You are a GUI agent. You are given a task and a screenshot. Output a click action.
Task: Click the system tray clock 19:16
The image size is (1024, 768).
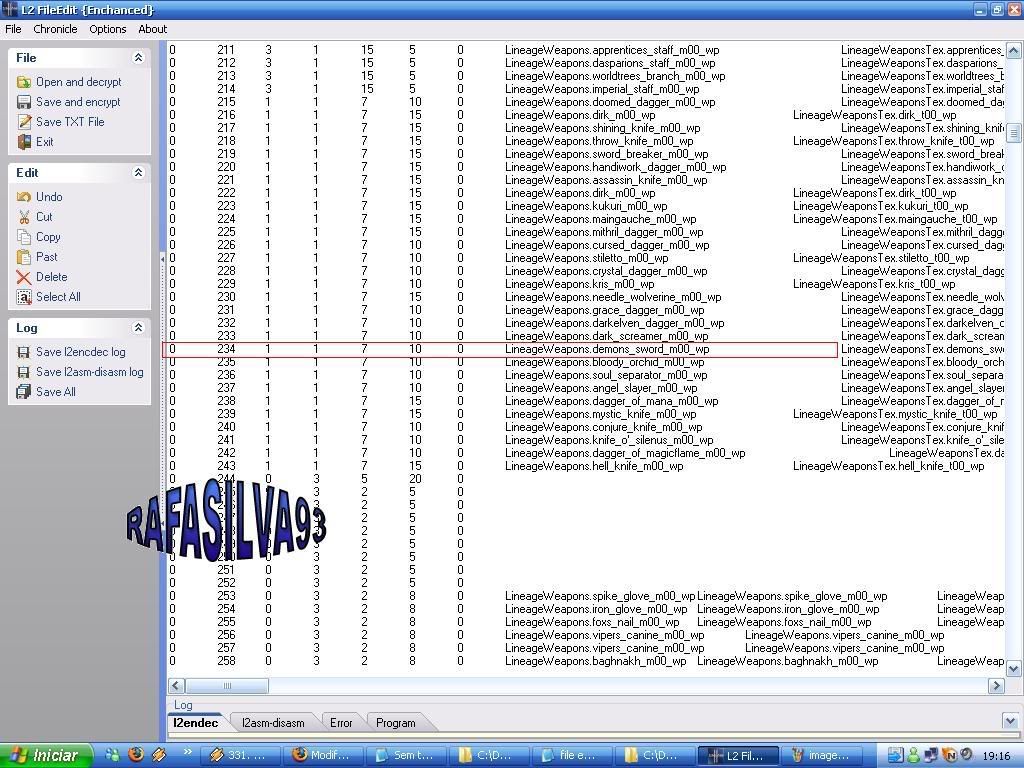[x=996, y=756]
